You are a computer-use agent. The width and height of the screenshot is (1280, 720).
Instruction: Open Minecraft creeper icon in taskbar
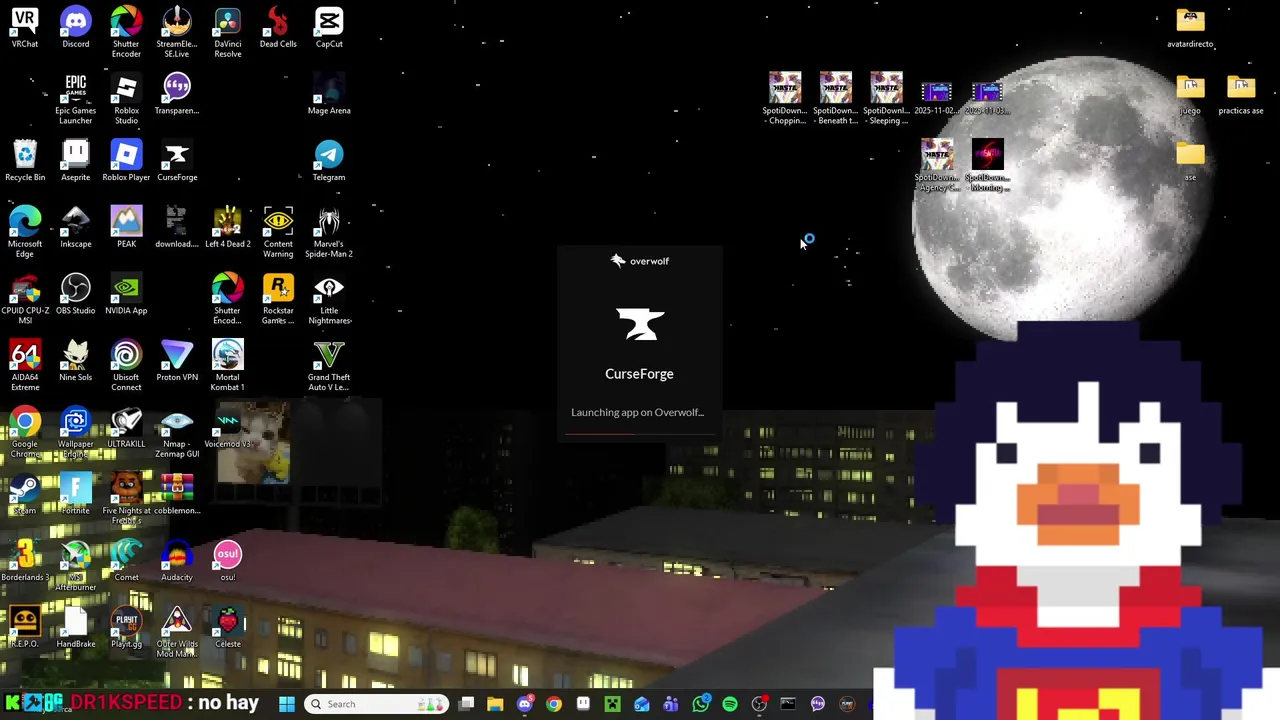coord(613,704)
